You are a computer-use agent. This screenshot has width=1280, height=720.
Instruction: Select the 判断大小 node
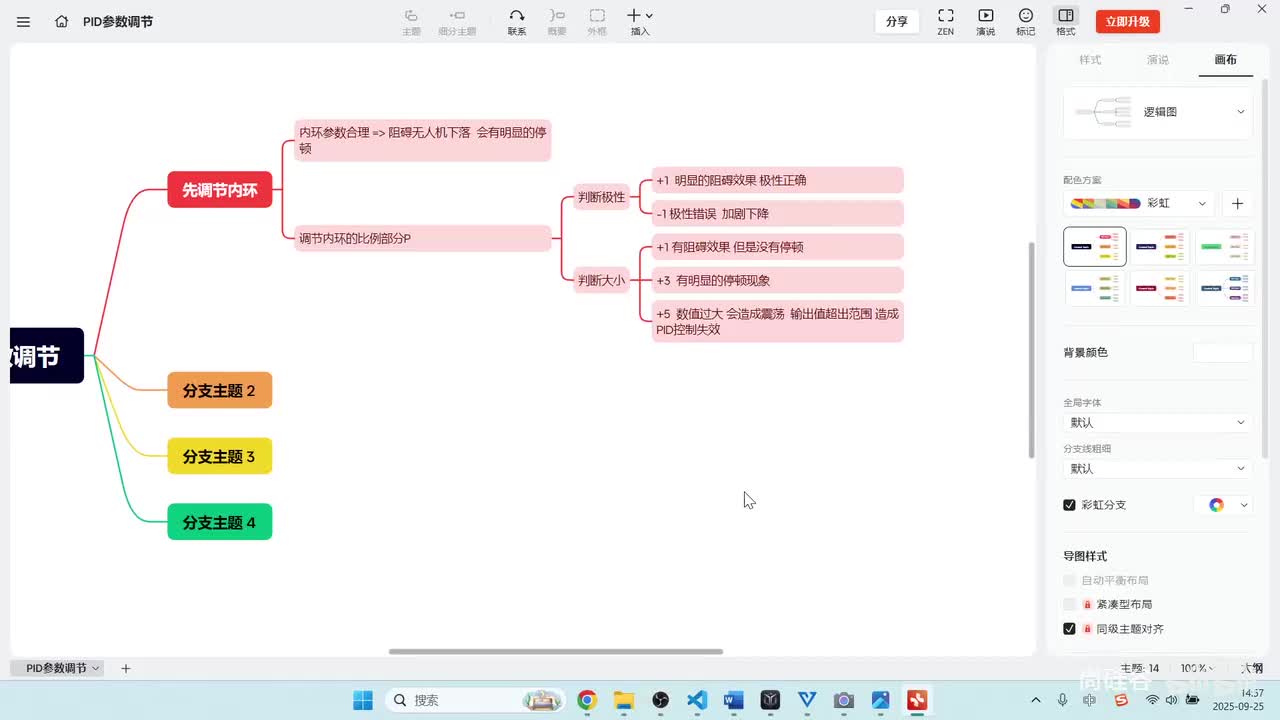(602, 280)
